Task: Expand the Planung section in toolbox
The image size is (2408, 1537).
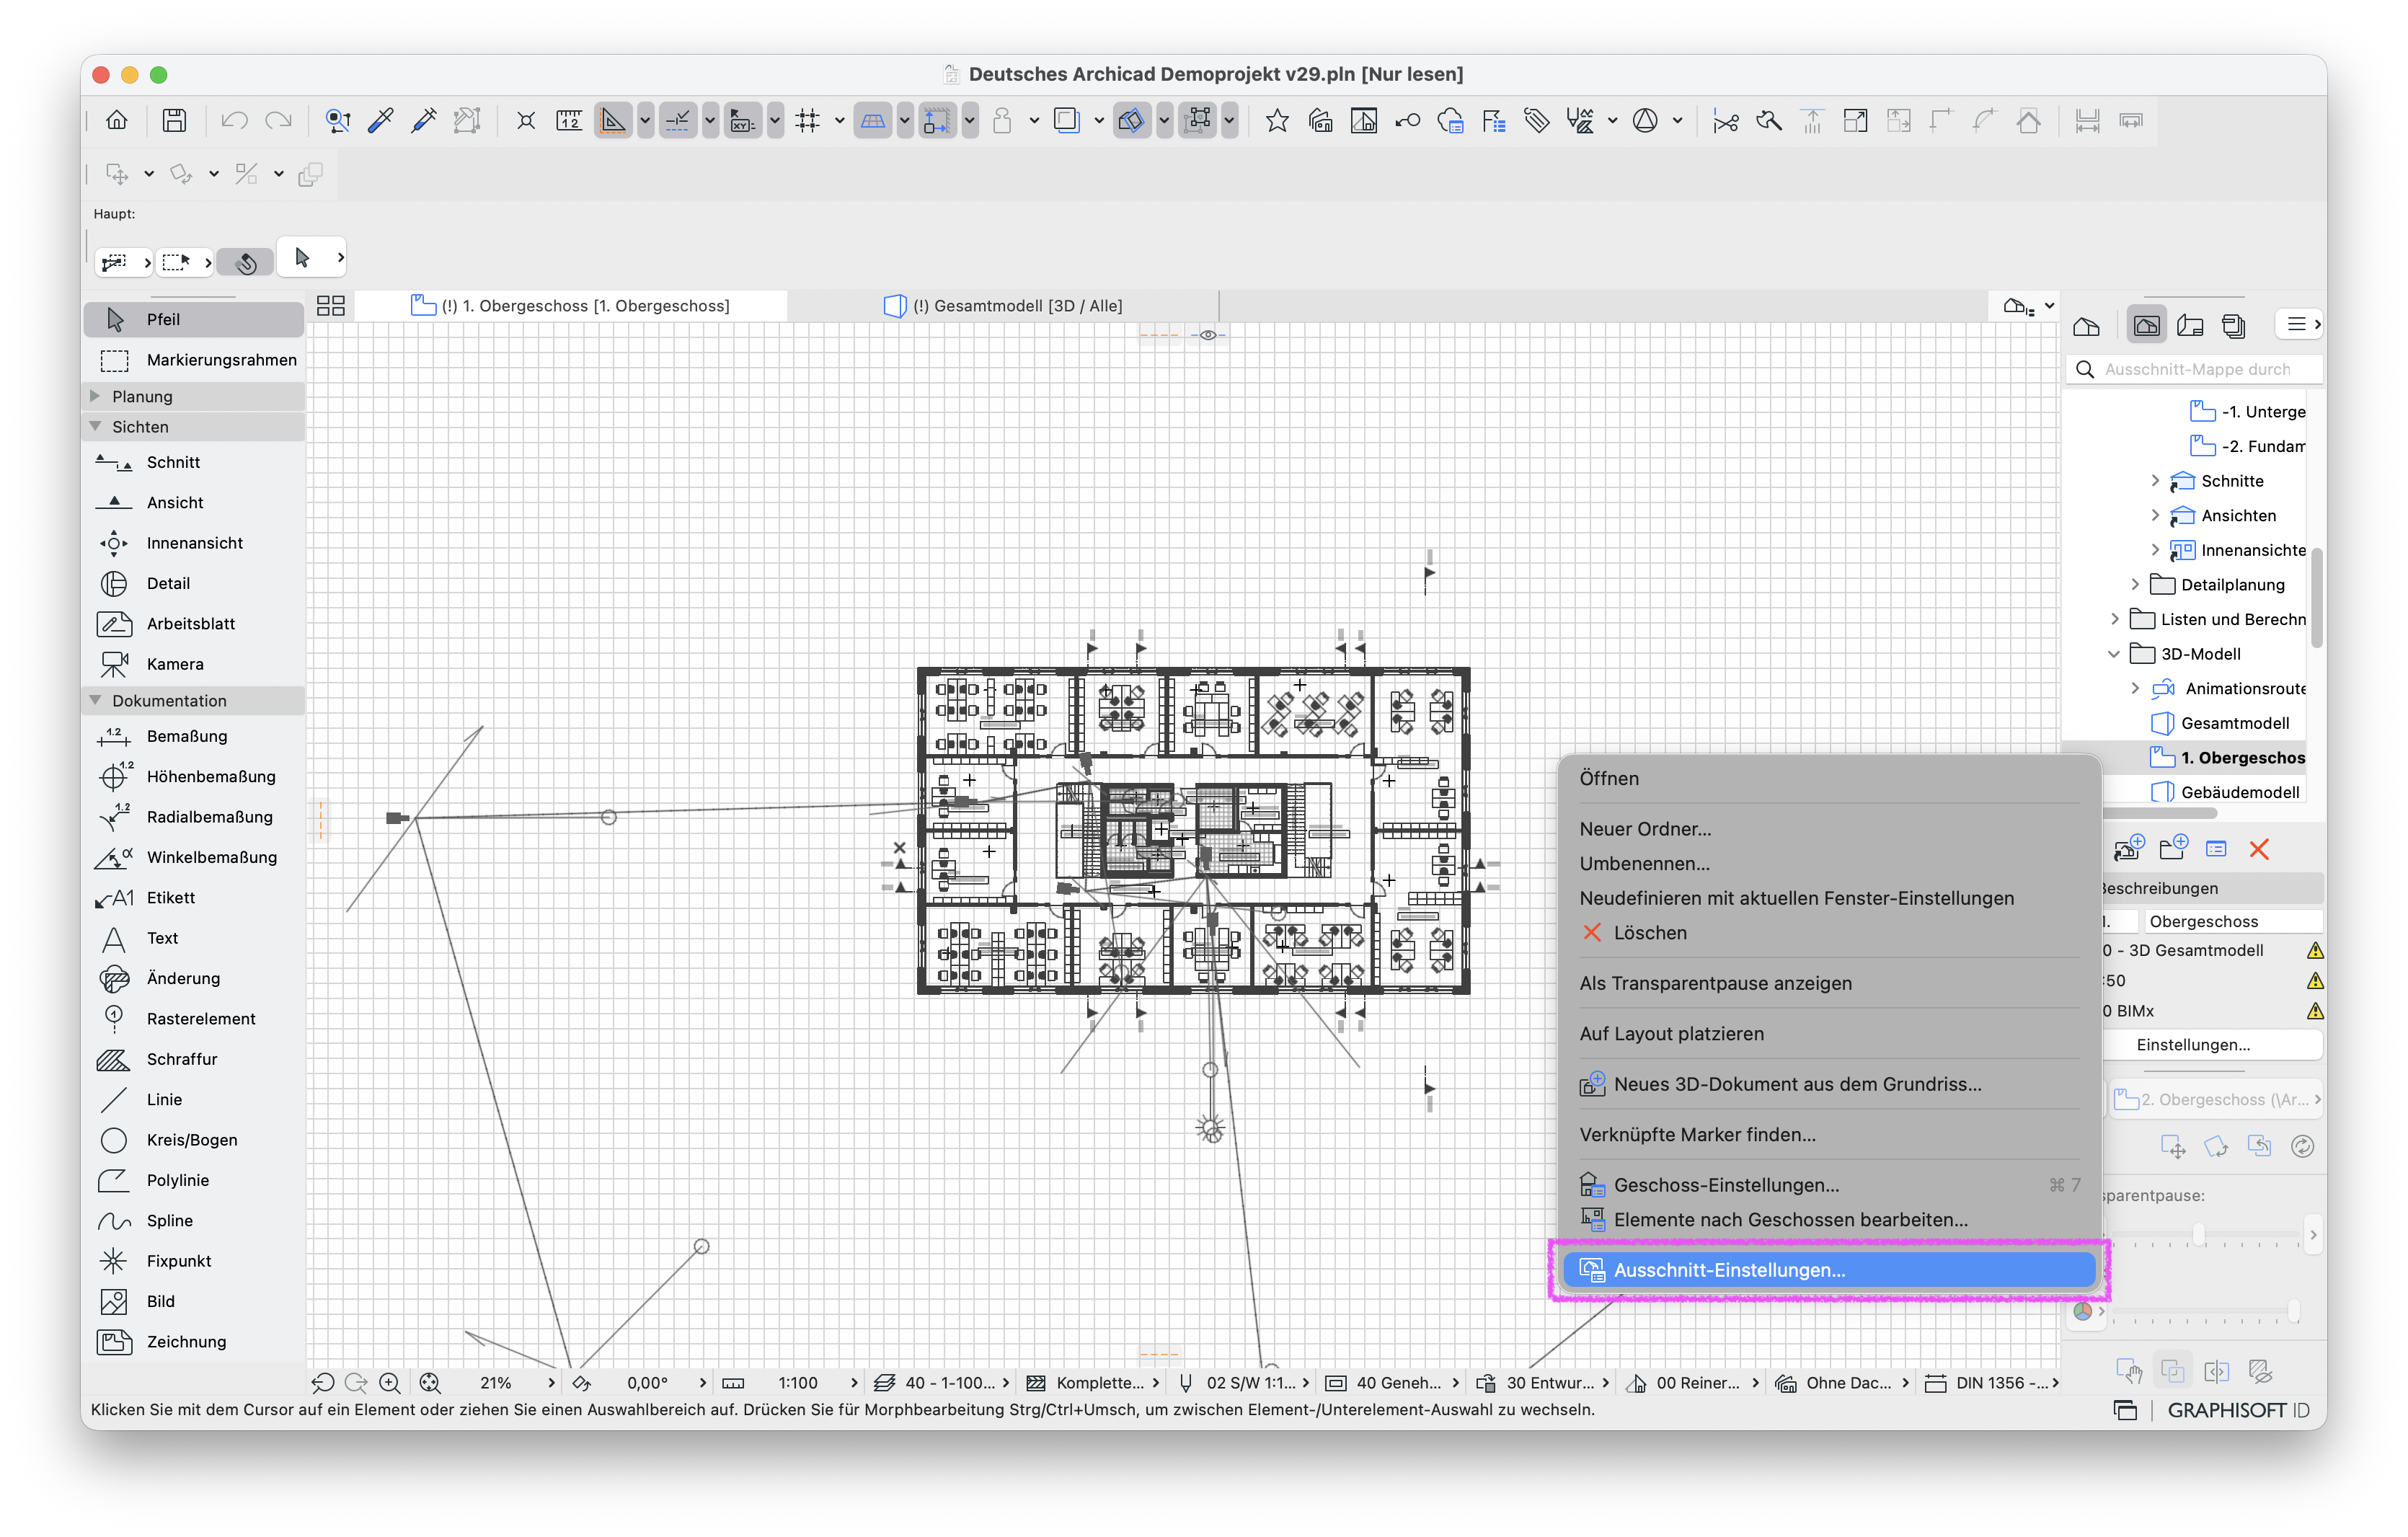Action: coord(96,396)
